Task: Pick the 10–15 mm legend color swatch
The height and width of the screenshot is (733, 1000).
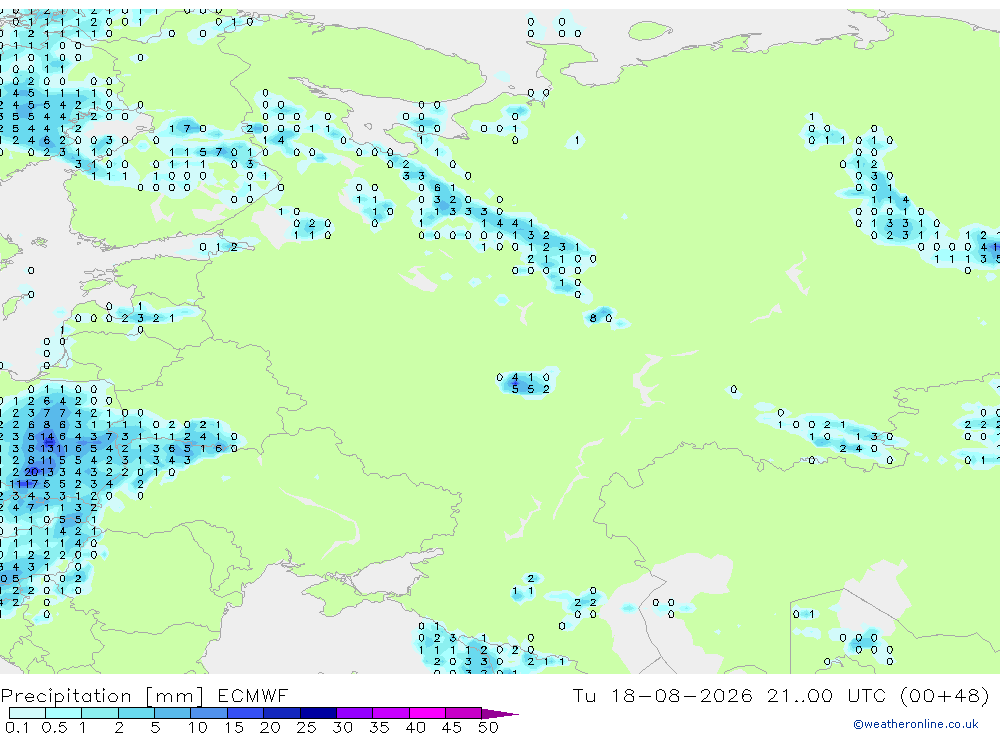Action: [209, 713]
